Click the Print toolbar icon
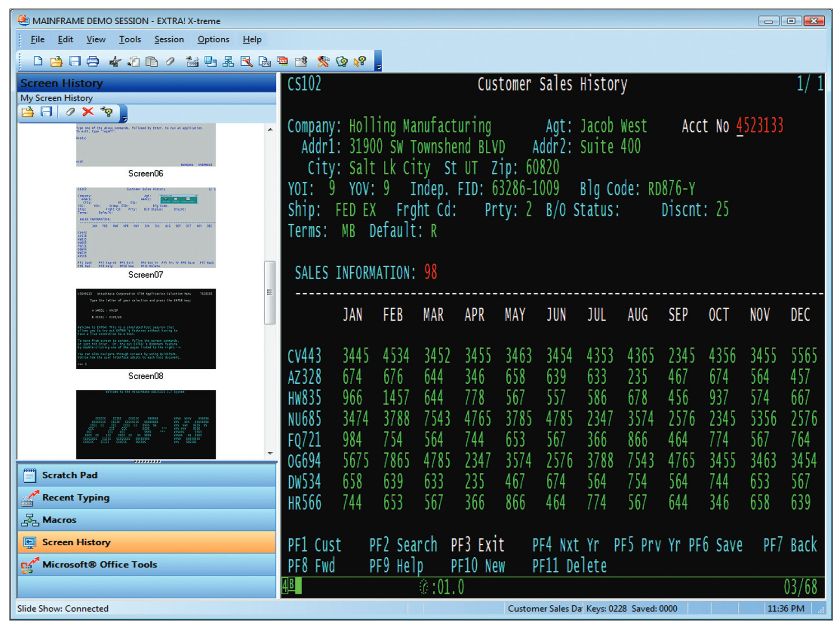840x626 pixels. pos(93,60)
